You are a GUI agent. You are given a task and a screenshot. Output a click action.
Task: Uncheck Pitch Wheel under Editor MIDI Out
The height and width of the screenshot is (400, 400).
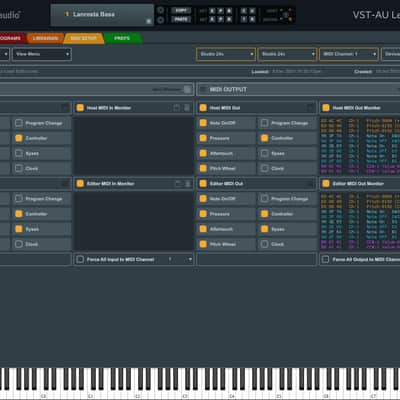[x=203, y=244]
